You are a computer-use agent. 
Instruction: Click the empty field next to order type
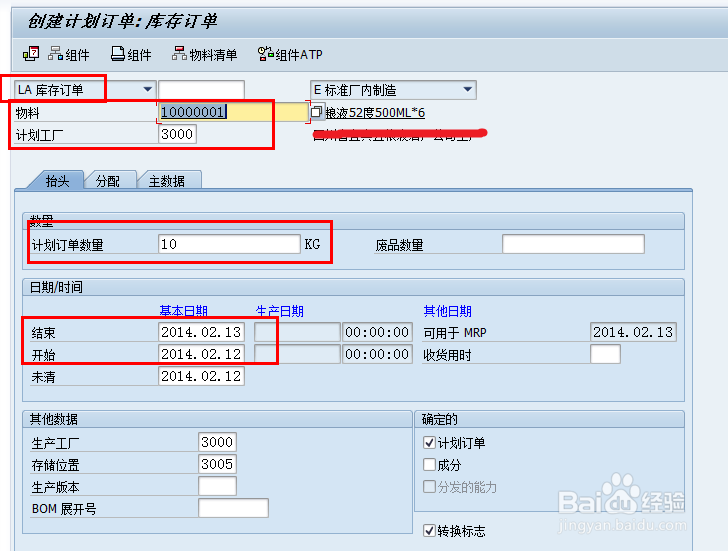(202, 90)
